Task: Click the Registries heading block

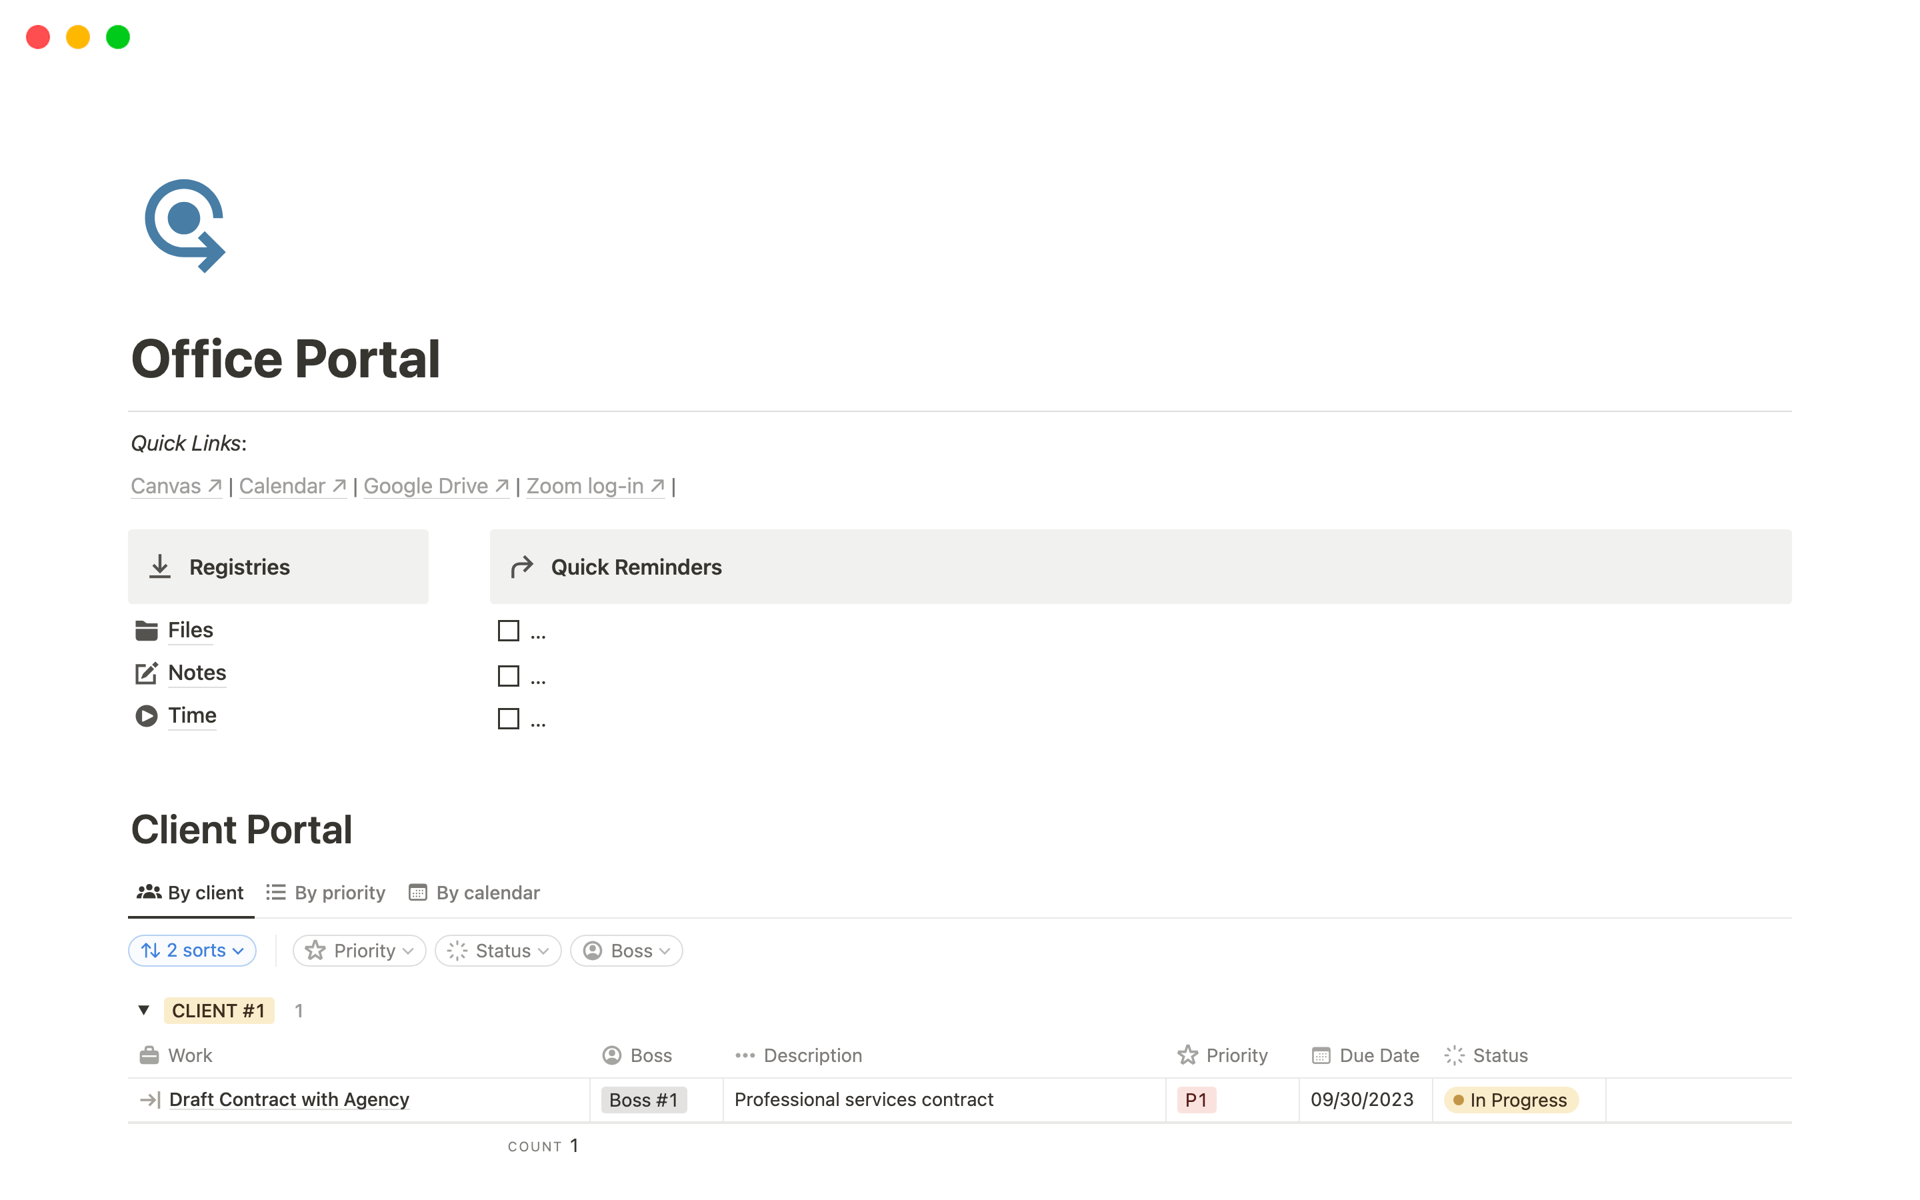Action: 278,567
